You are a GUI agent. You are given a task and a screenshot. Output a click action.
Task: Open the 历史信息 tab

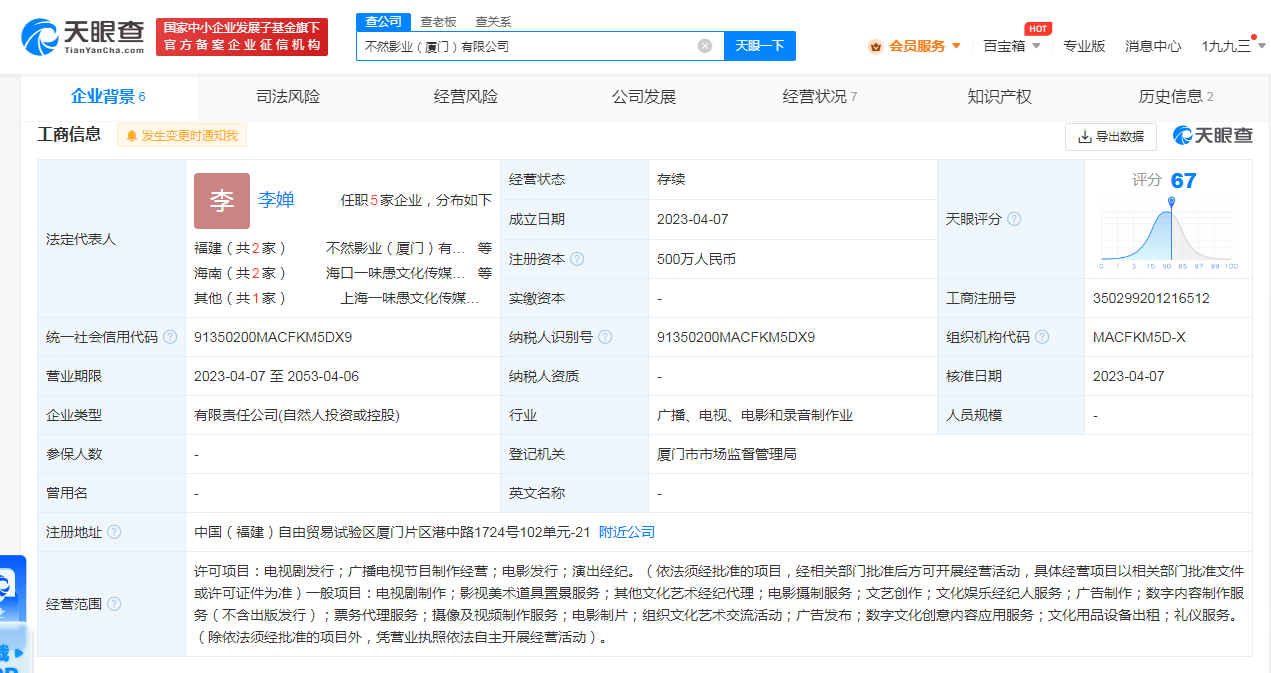coord(1176,97)
